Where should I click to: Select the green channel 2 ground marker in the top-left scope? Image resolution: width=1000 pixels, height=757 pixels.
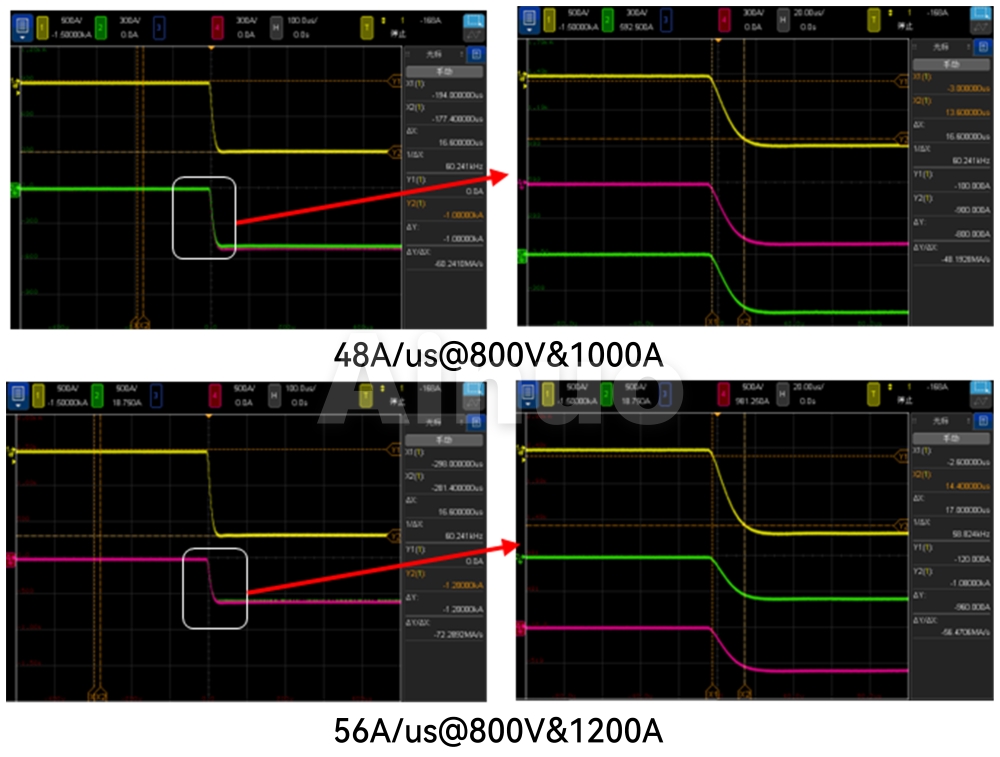click(14, 189)
